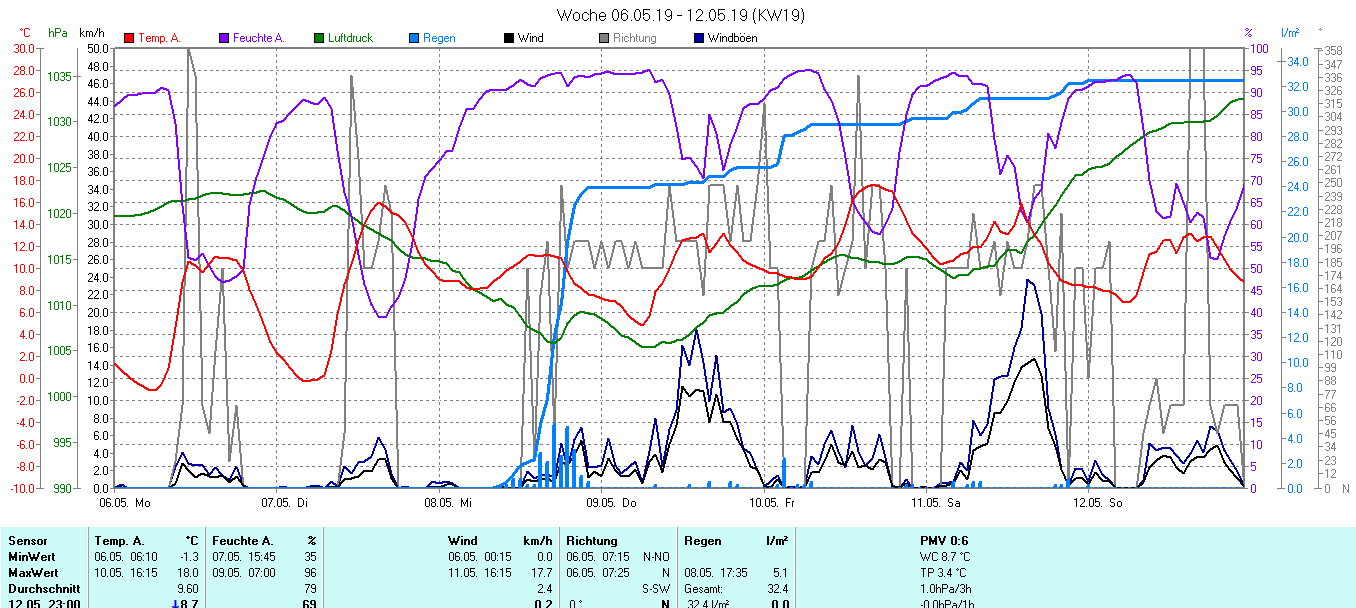Click the 12.05. So date marker
Screen dimensions: 1356x608
(1099, 502)
